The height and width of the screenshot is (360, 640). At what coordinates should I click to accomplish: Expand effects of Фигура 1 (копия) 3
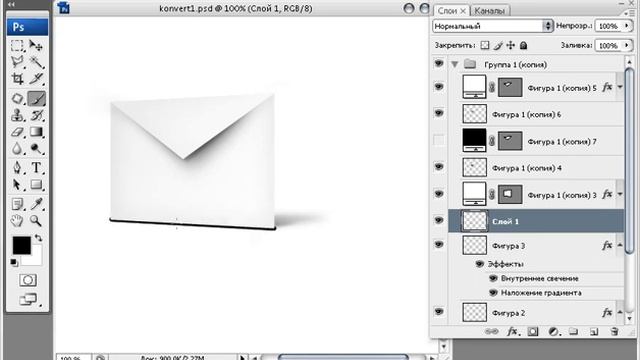point(620,195)
